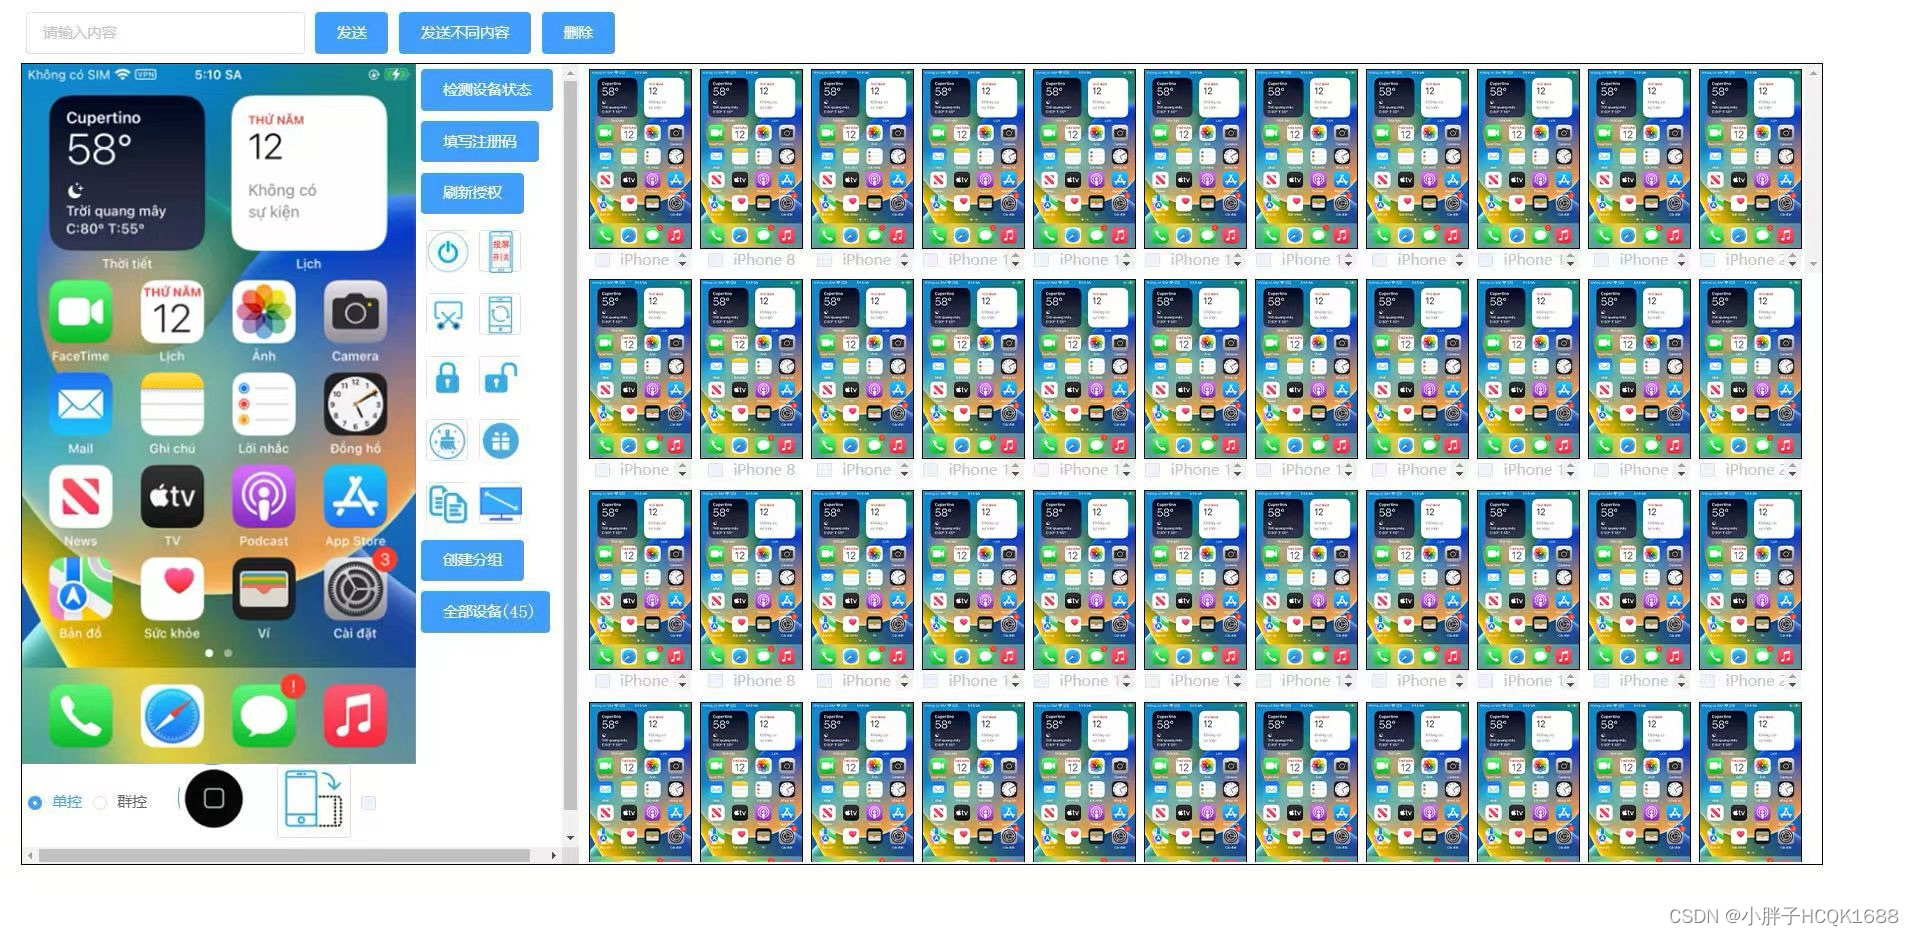This screenshot has height=936, width=1914.
Task: Open Cài đặt settings app
Action: [355, 590]
